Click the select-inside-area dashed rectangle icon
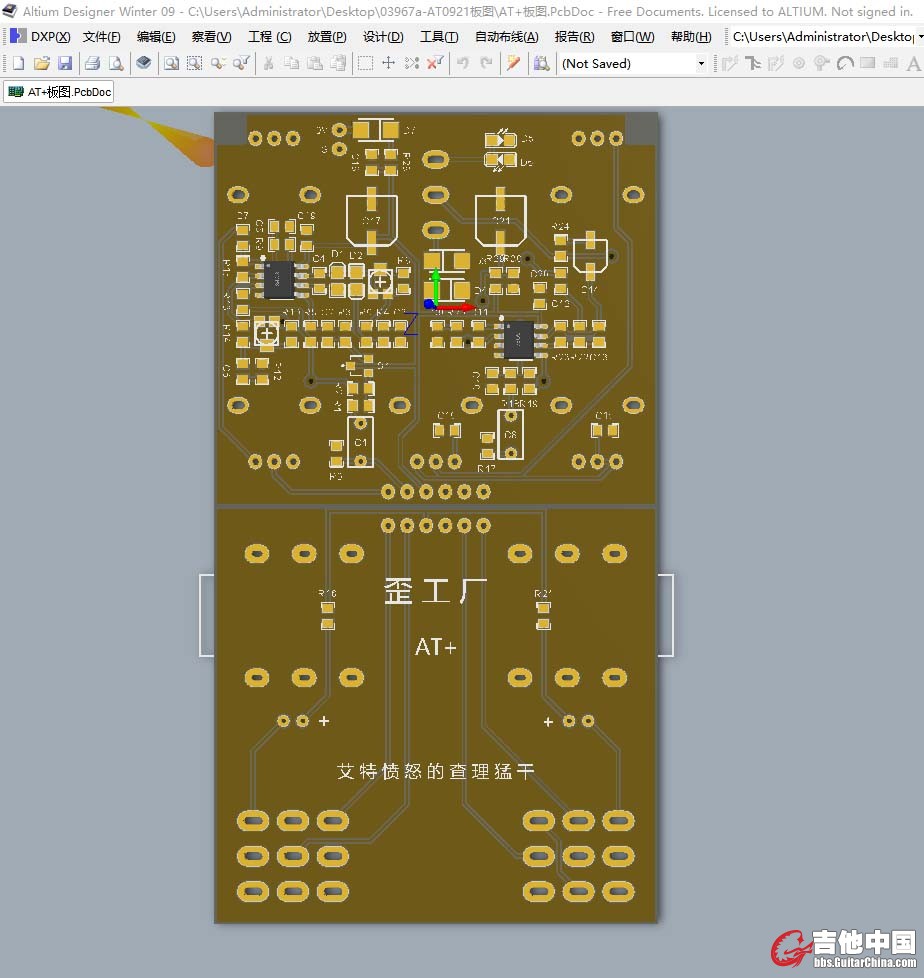924x978 pixels. pyautogui.click(x=366, y=63)
